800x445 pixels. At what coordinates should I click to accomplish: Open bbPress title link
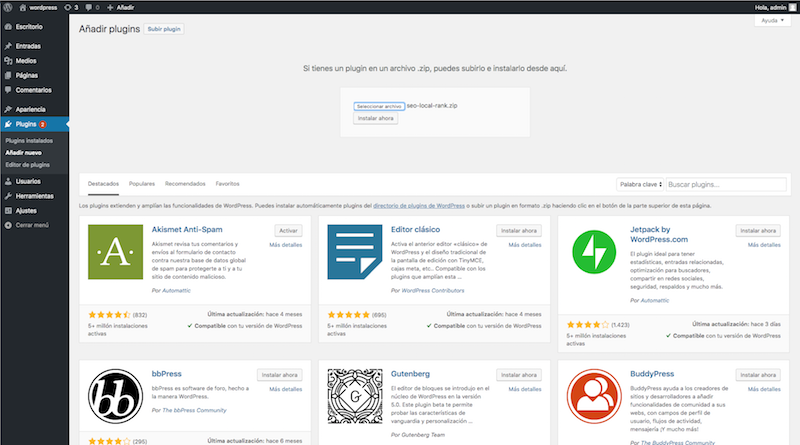click(166, 374)
